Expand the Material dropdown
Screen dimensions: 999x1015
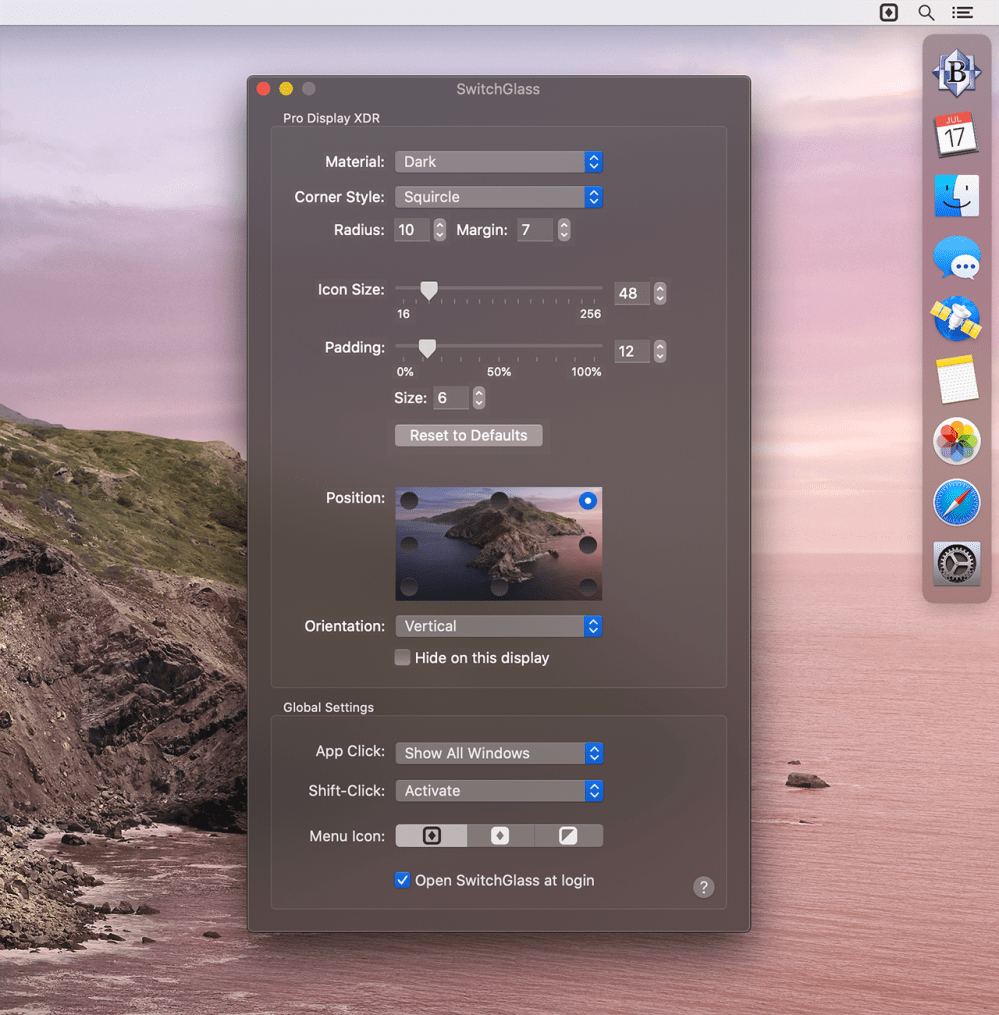(x=498, y=162)
